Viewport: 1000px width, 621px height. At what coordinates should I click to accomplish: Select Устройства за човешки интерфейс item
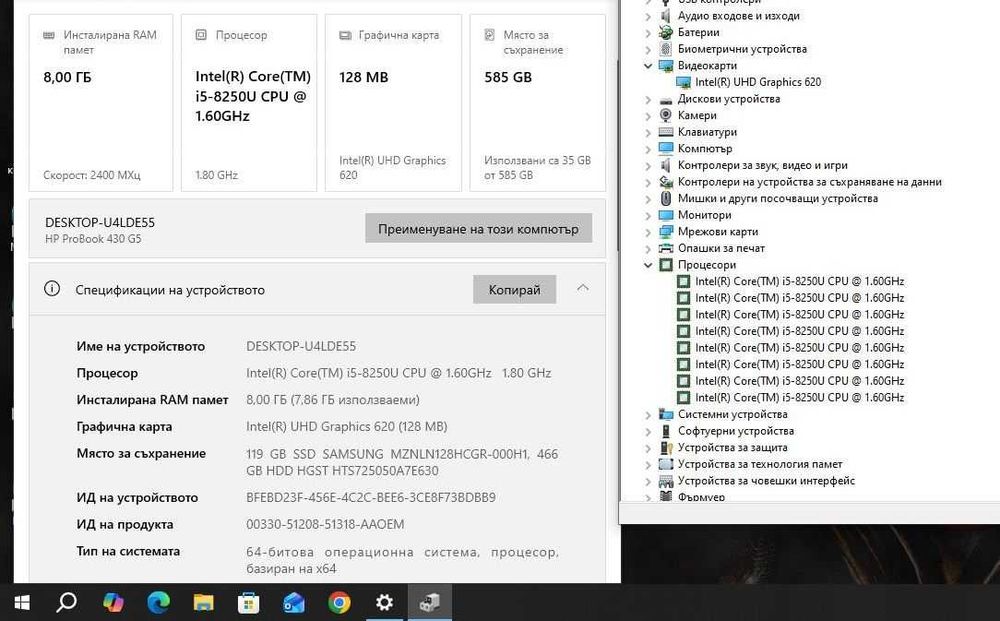coord(766,481)
